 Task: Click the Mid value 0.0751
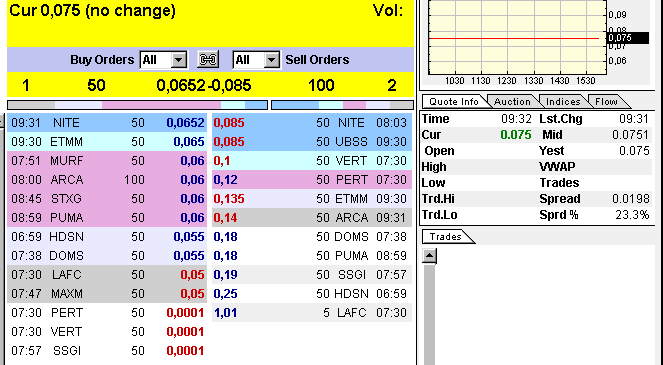tap(630, 135)
